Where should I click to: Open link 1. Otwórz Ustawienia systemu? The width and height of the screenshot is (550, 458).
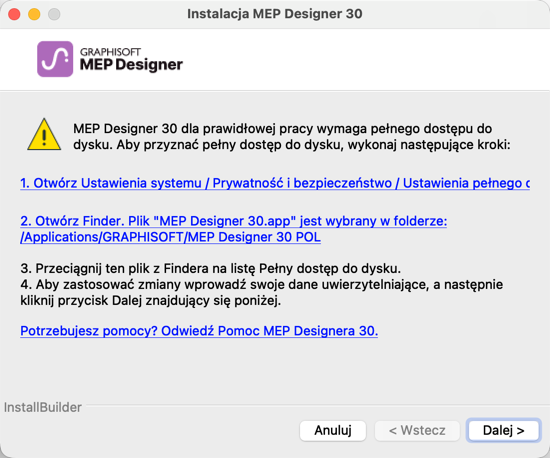[x=275, y=183]
